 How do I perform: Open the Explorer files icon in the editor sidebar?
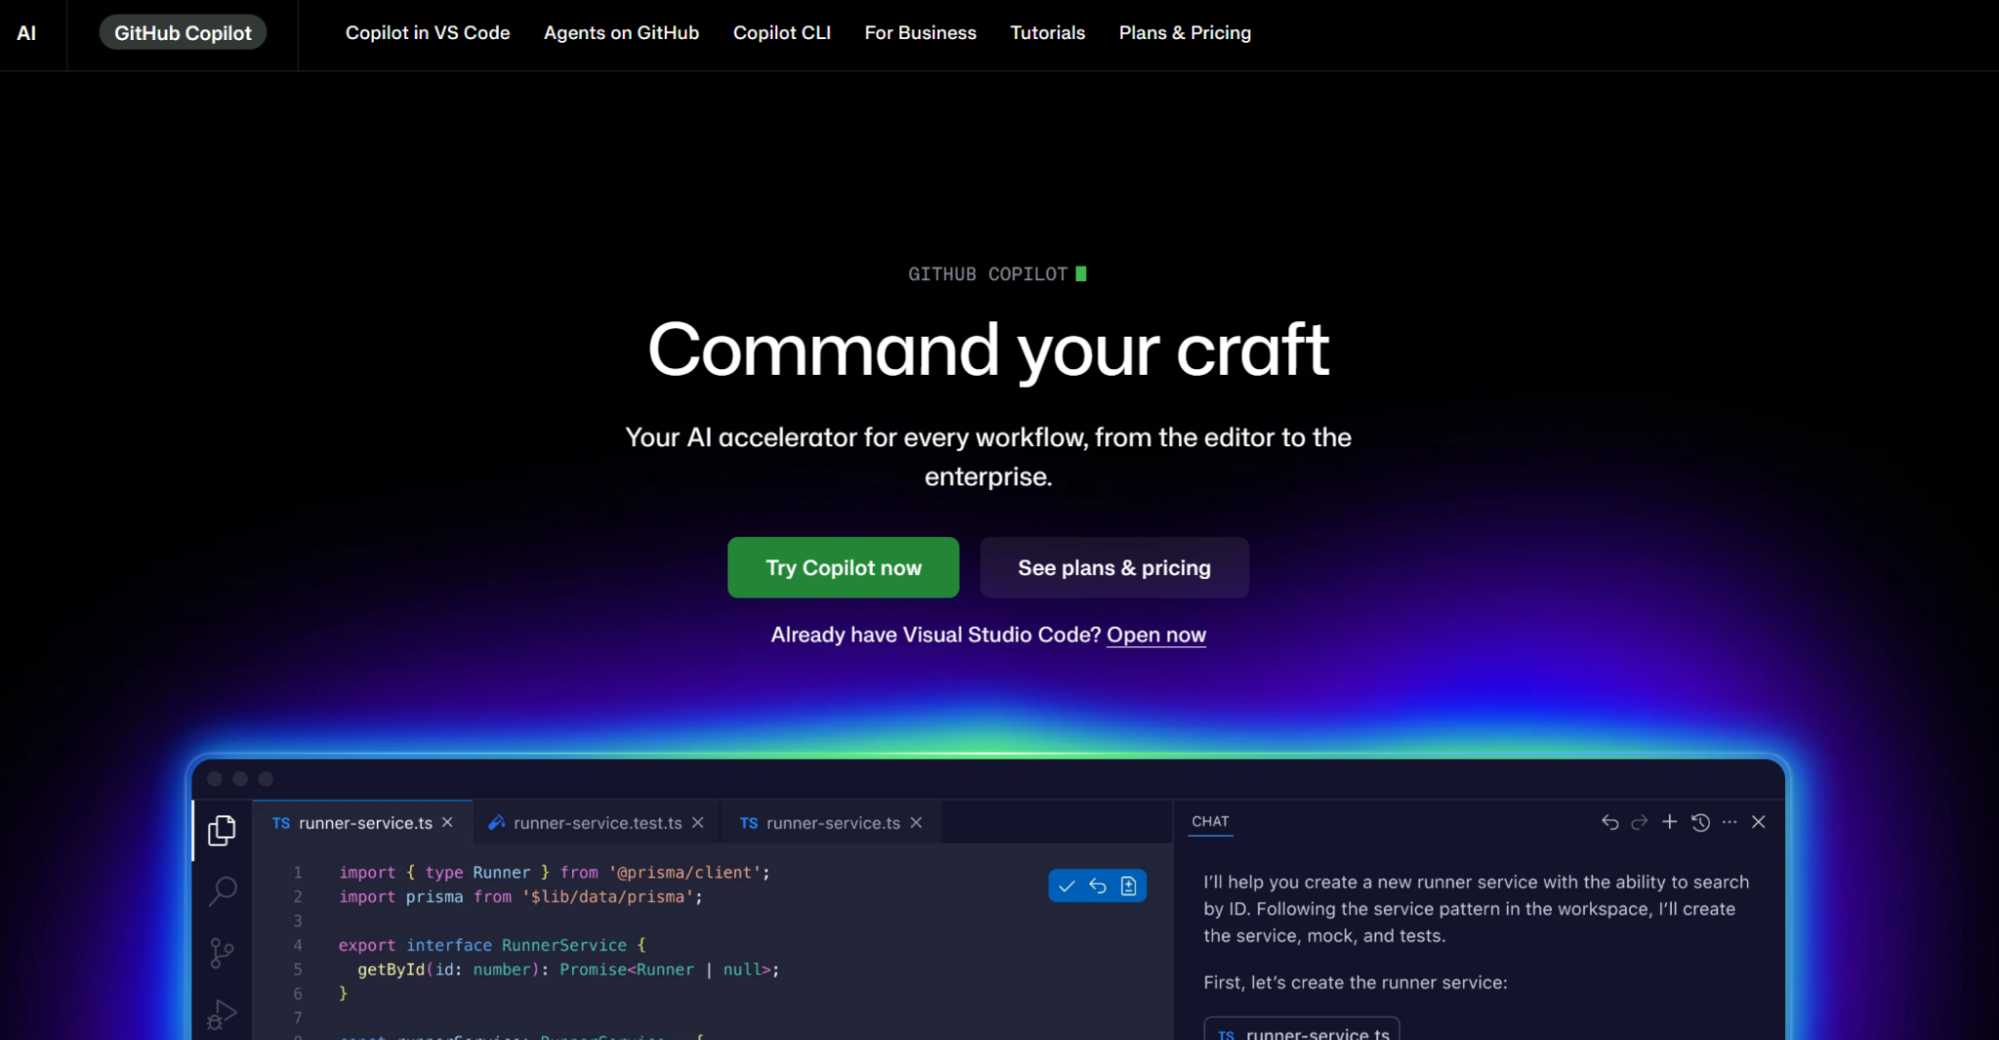(222, 830)
